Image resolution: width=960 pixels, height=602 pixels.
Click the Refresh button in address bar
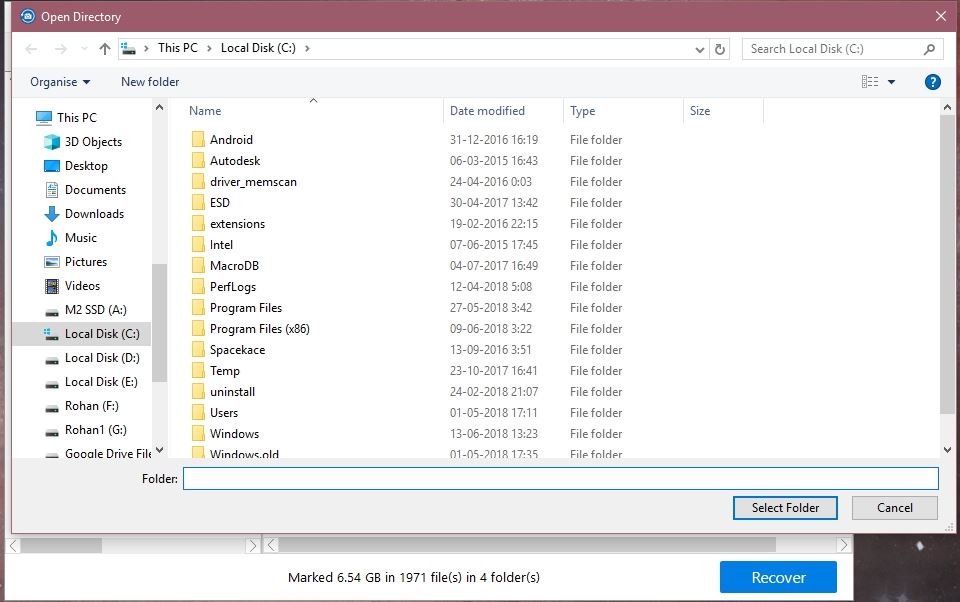(720, 49)
